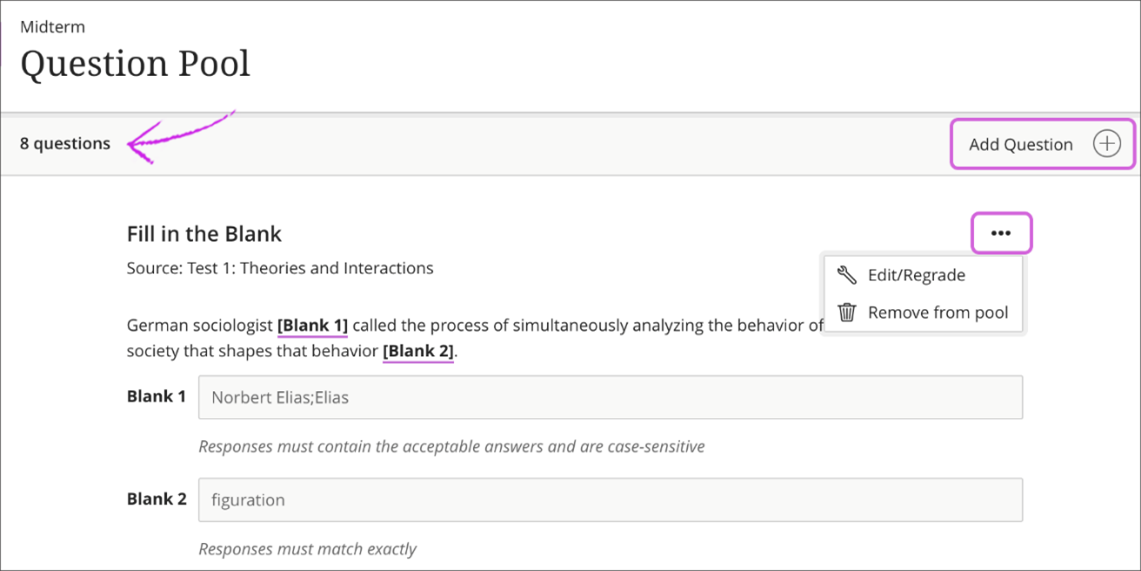Click the Fill in the Blank heading
The height and width of the screenshot is (571, 1141).
click(x=204, y=234)
